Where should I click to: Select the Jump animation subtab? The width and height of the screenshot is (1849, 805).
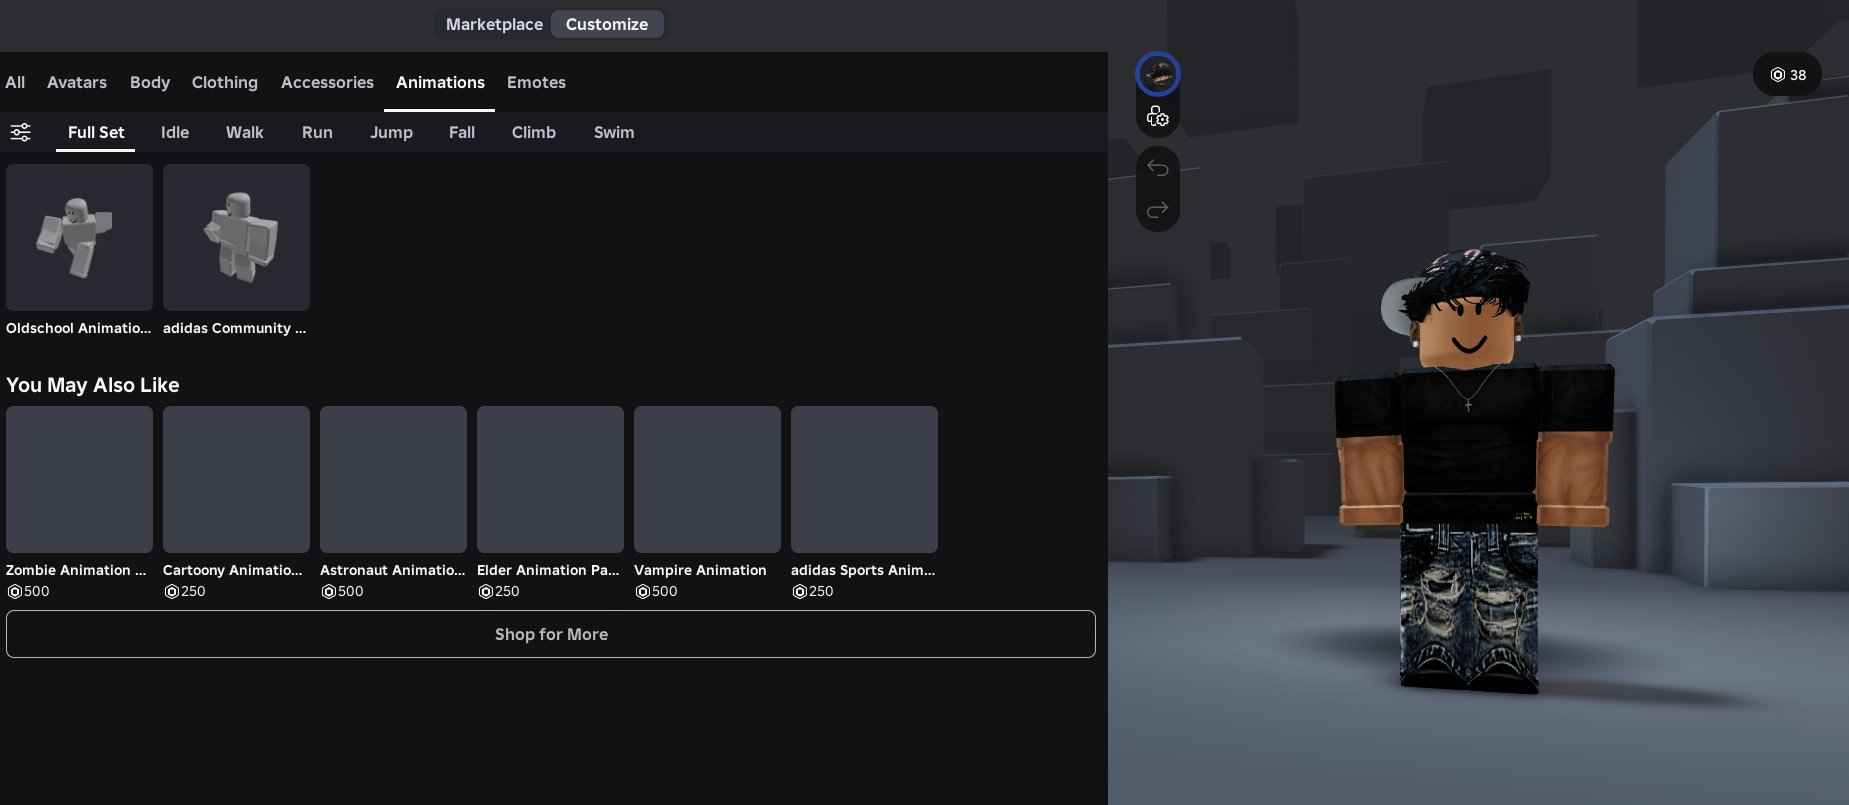391,132
